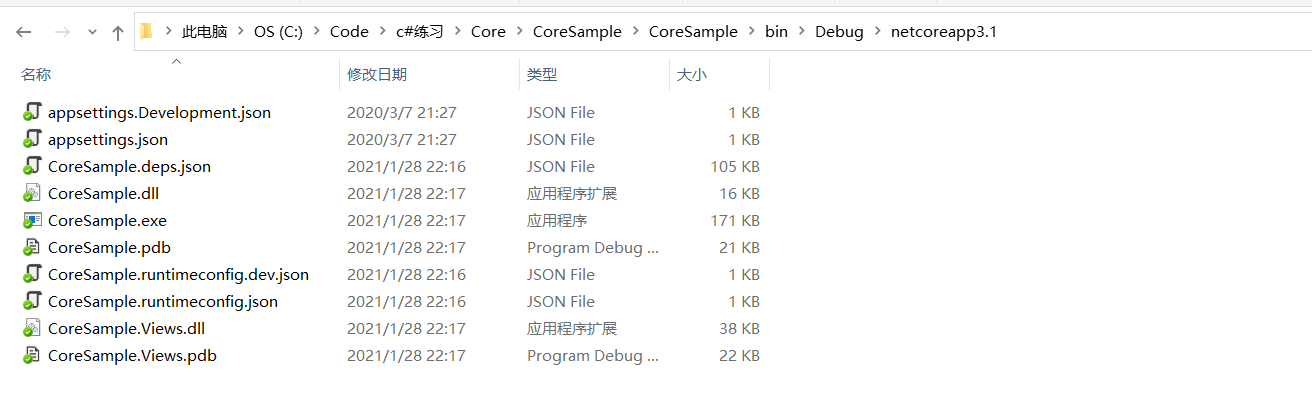The width and height of the screenshot is (1312, 419).
Task: Jump to 此电脑 in address bar
Action: [x=204, y=32]
